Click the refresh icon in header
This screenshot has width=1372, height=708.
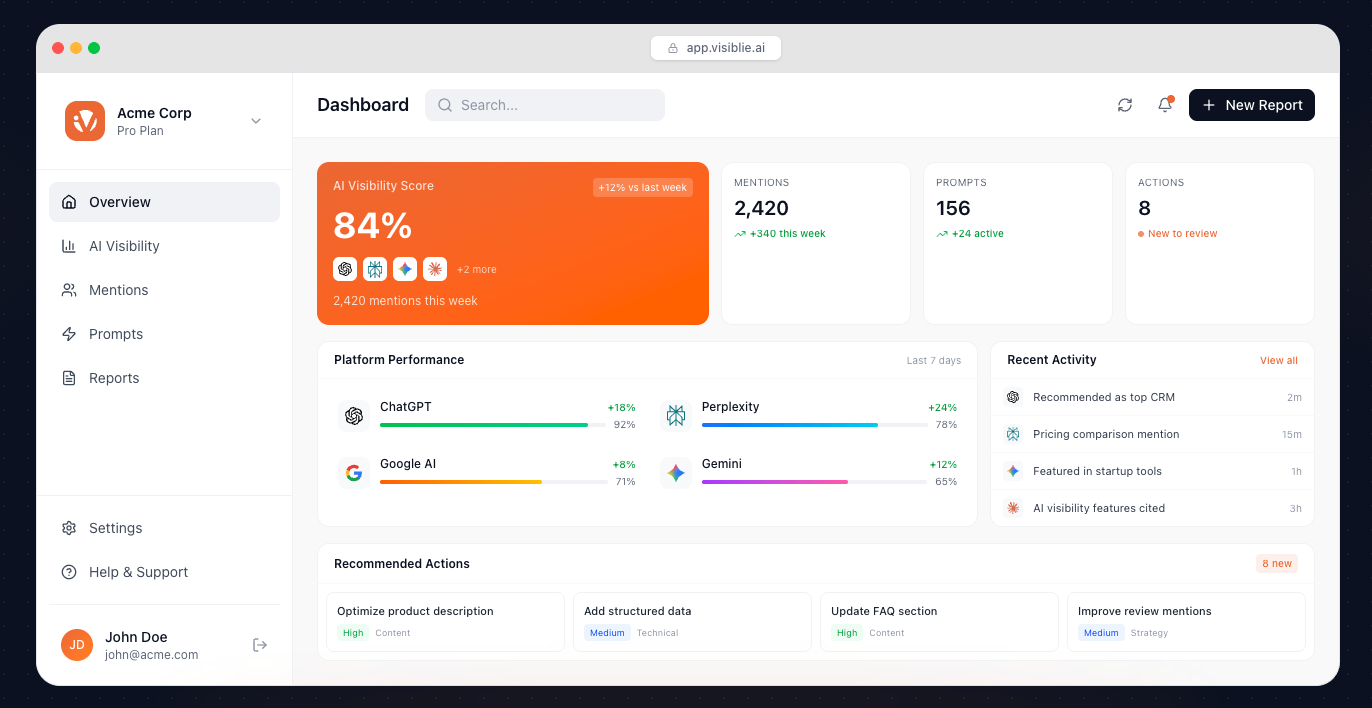click(x=1125, y=105)
